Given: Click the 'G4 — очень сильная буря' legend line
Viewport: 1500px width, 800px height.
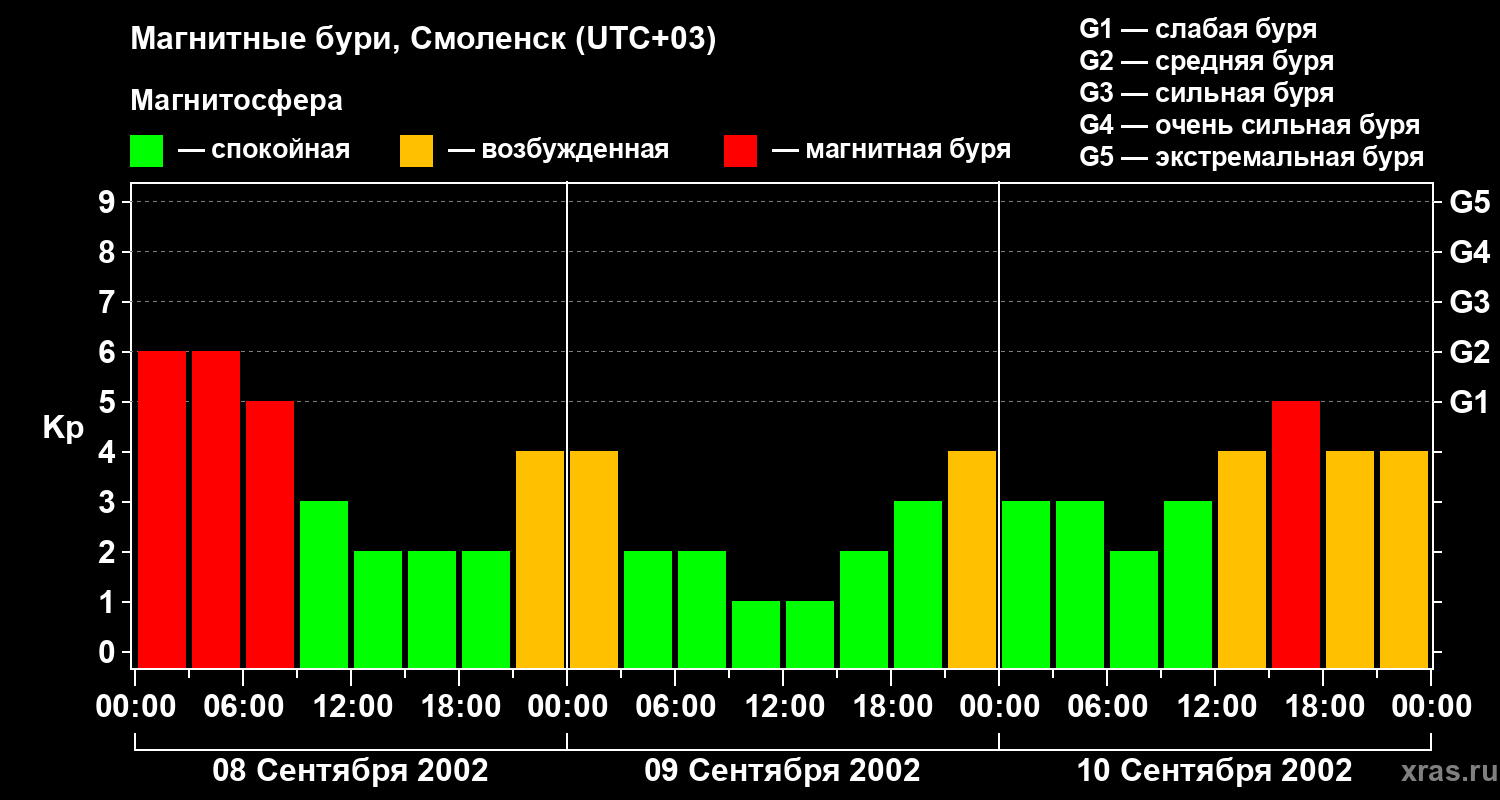Looking at the screenshot, I should pyautogui.click(x=1249, y=125).
